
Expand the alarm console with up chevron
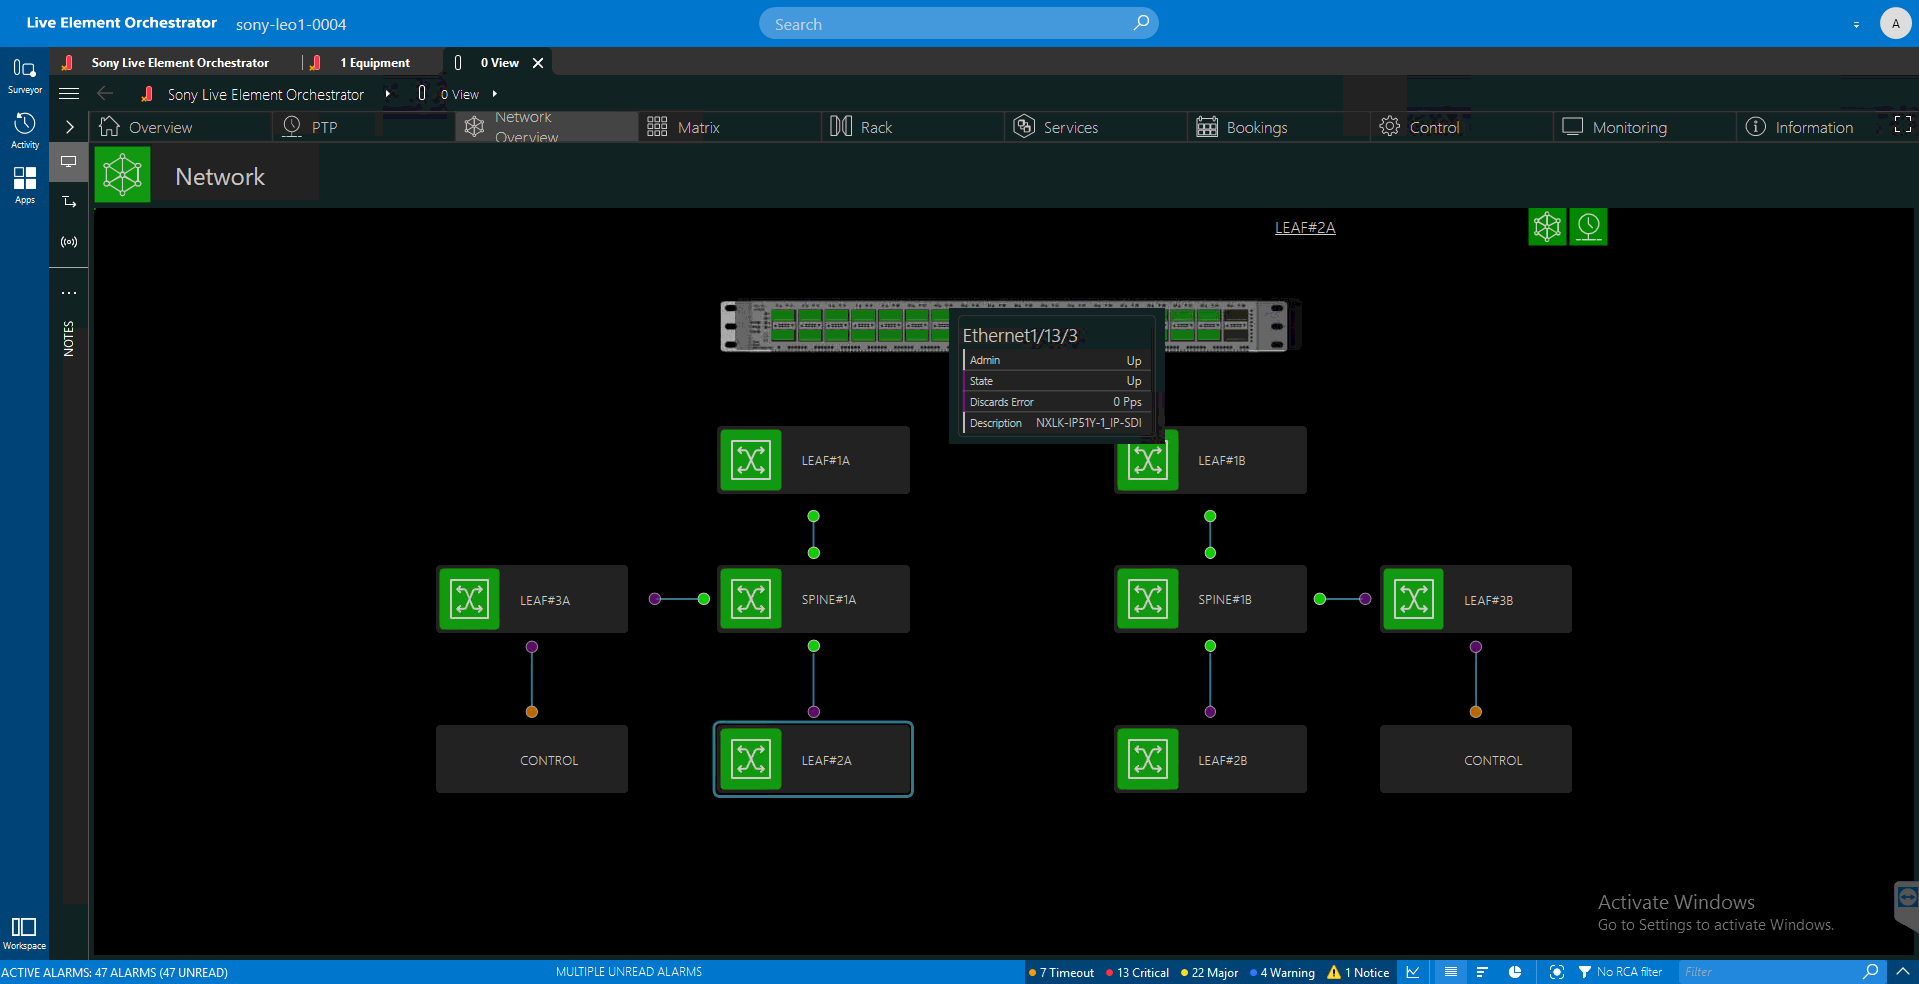coord(1903,972)
